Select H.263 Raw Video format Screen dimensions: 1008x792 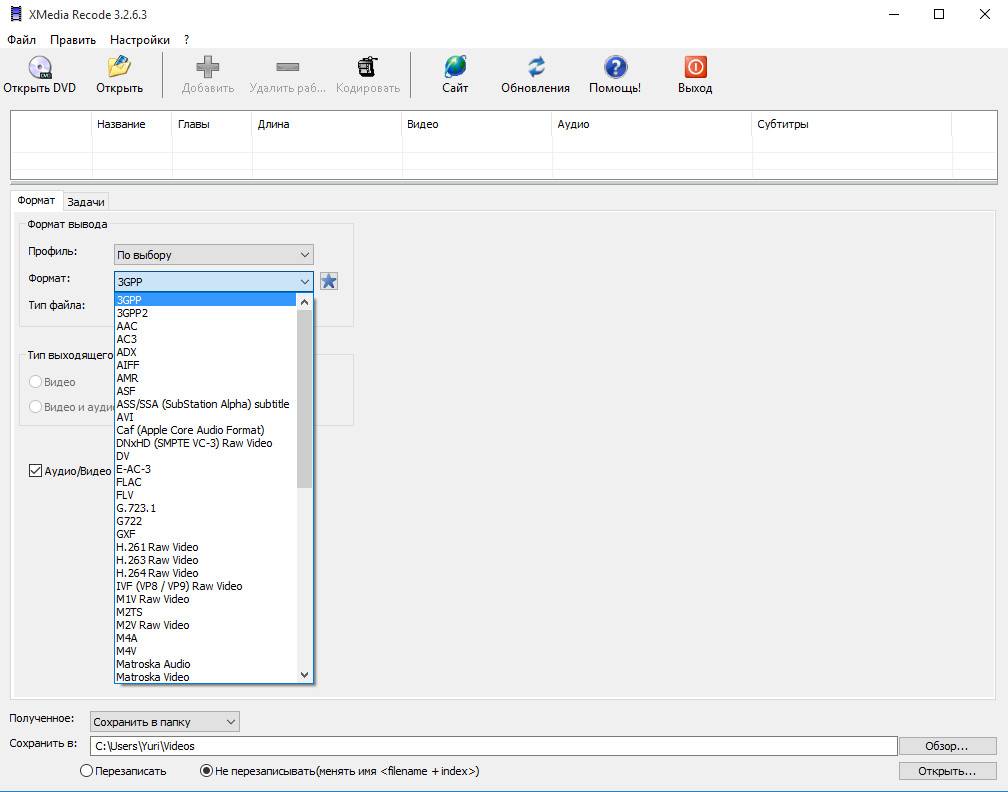(x=206, y=560)
